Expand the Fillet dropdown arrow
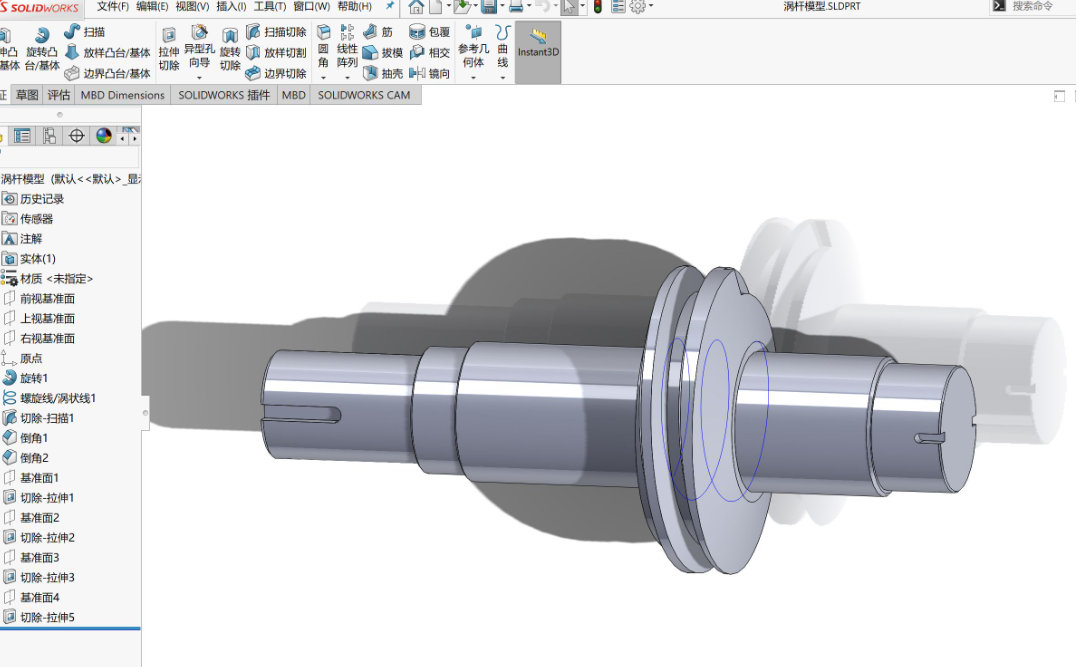 323,78
